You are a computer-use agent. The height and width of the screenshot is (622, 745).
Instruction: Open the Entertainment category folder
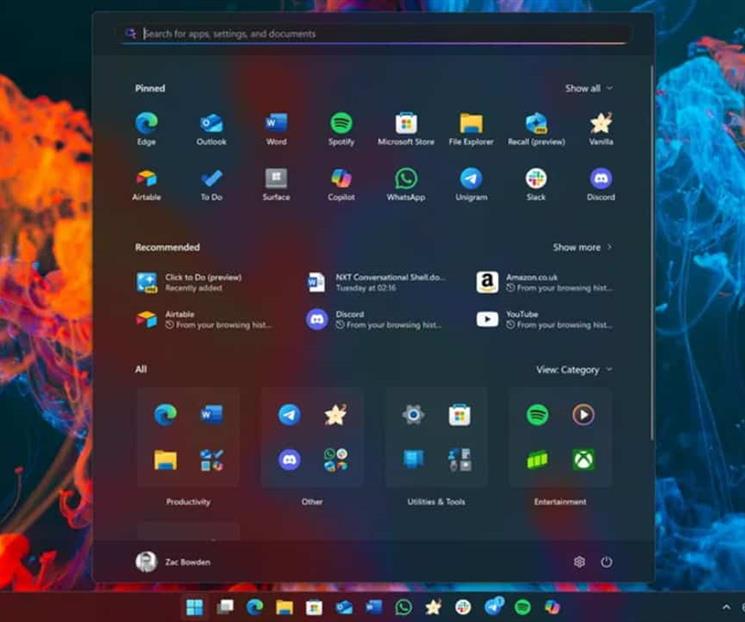click(560, 438)
